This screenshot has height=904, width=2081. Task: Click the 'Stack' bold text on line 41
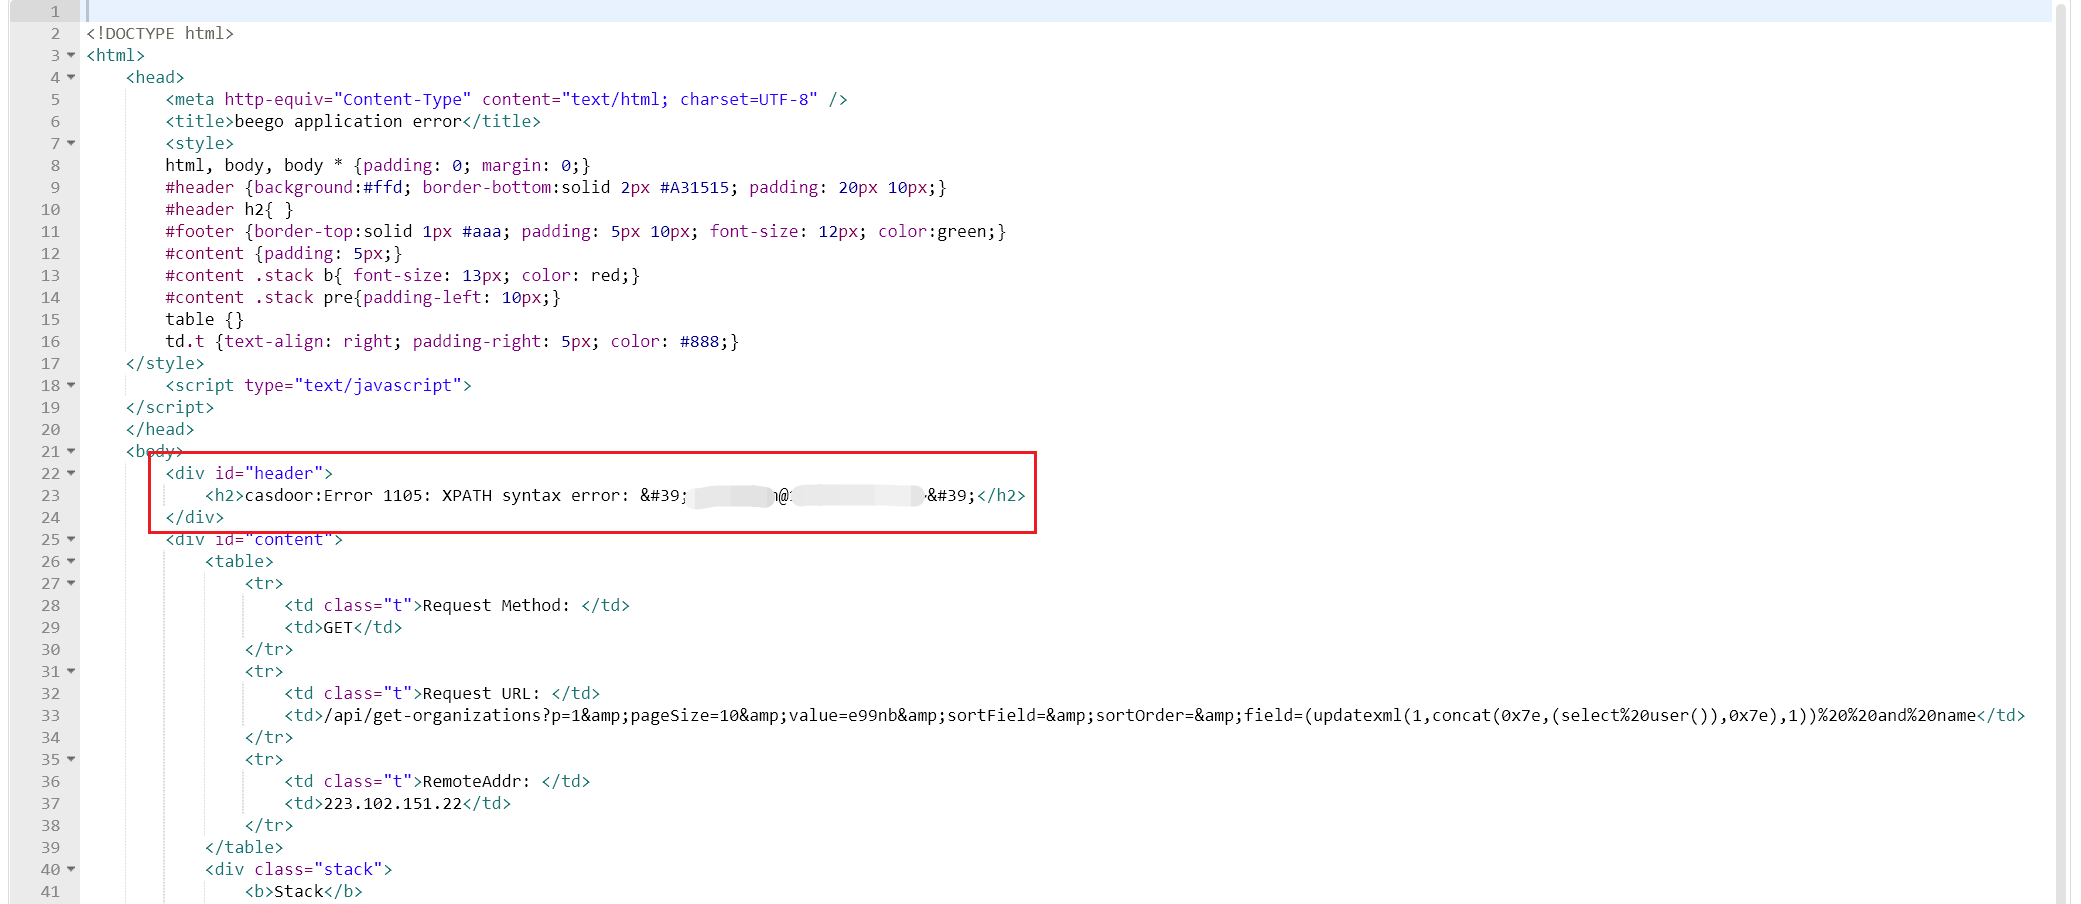click(x=299, y=891)
